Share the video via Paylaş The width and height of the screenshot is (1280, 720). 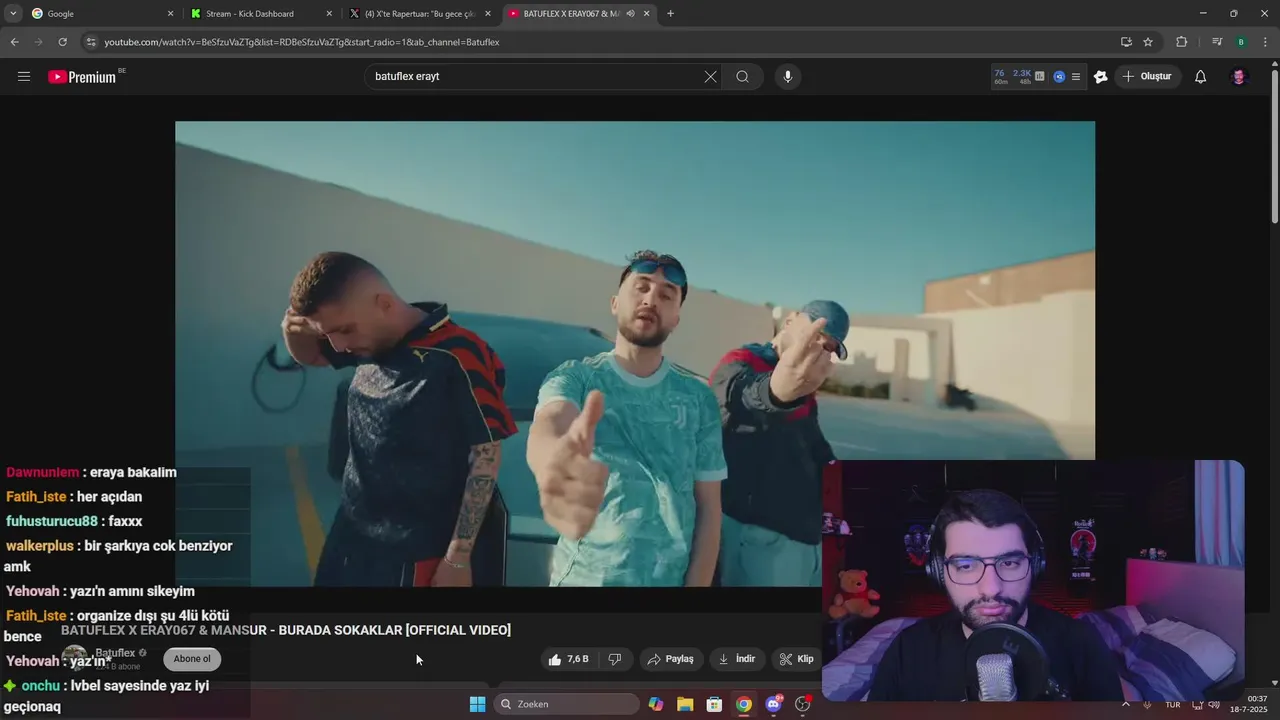[x=671, y=659]
